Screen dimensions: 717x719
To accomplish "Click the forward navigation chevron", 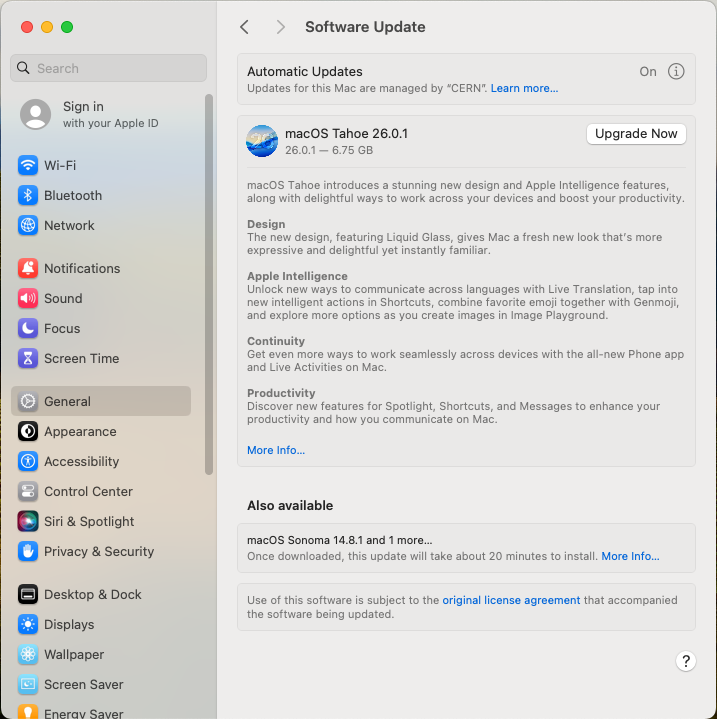I will click(x=281, y=27).
